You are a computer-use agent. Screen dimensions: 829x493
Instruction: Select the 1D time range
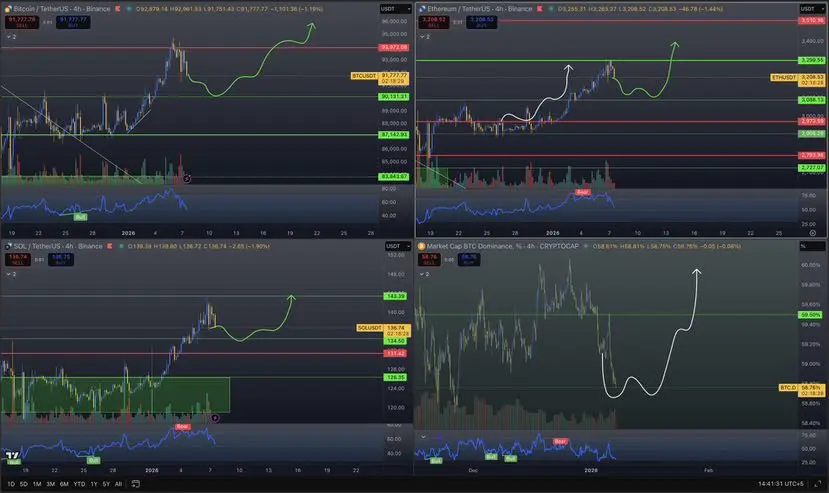(11, 484)
